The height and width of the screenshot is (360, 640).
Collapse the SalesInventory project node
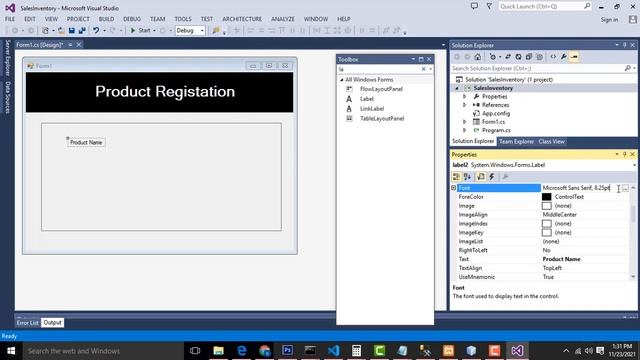point(457,88)
